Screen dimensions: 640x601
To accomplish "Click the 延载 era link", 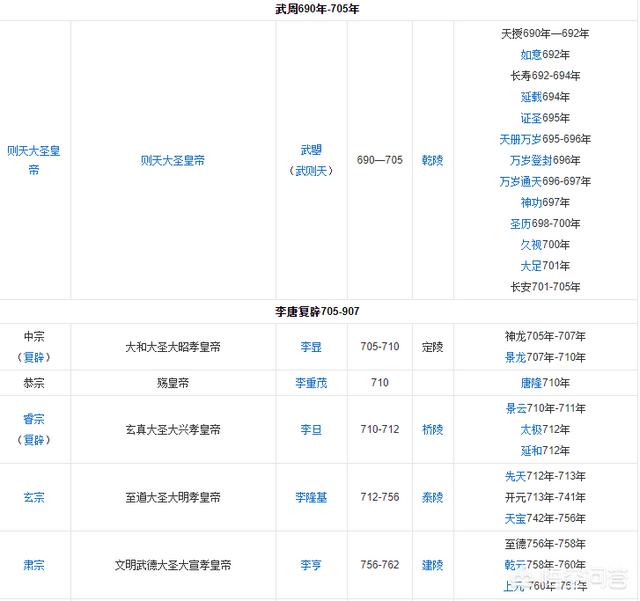I will 531,97.
